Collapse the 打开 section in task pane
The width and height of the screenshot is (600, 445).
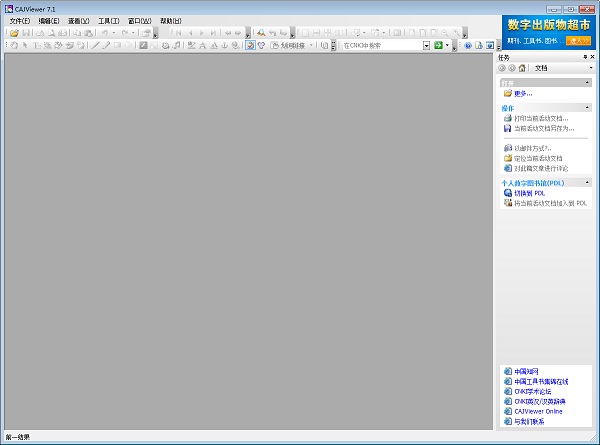(588, 82)
